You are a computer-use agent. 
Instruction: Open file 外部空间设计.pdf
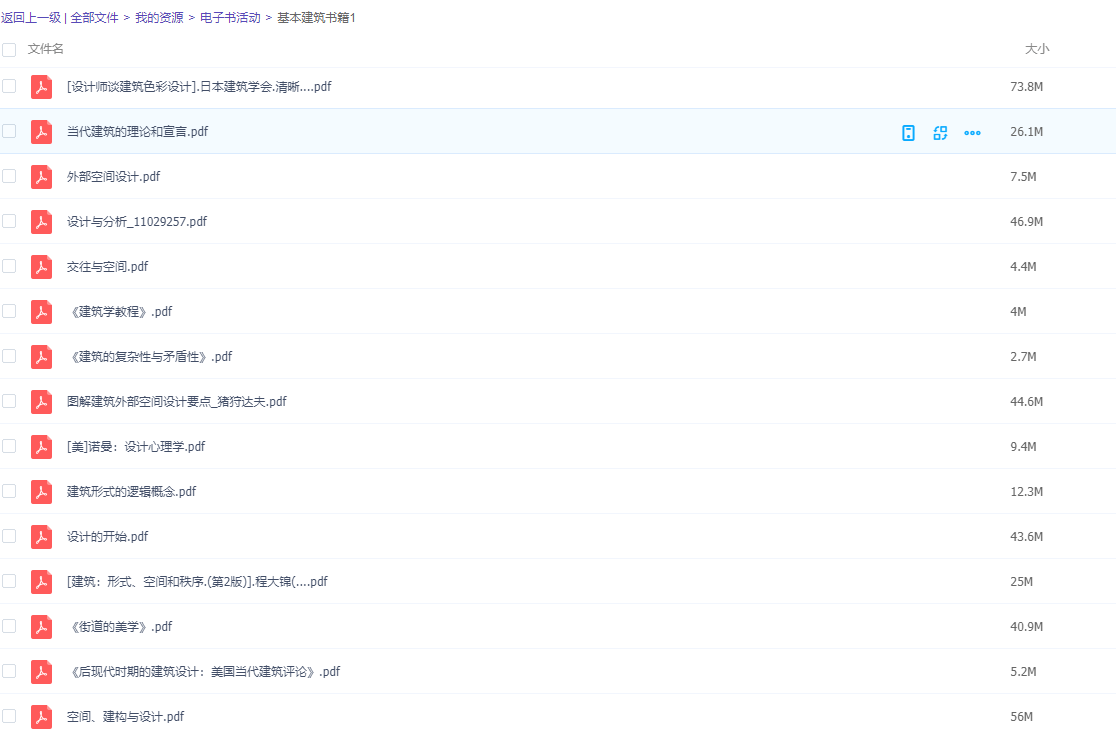113,176
